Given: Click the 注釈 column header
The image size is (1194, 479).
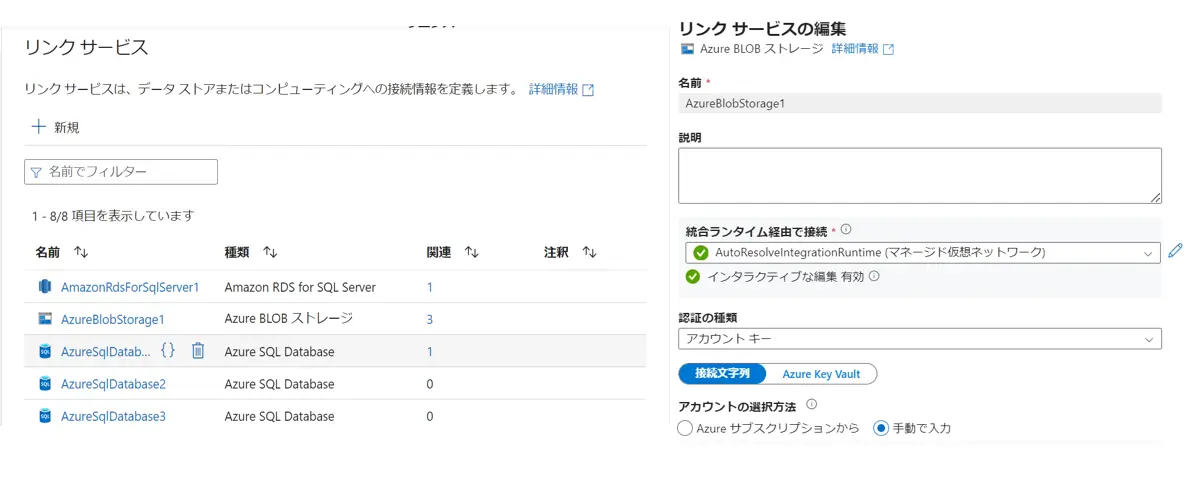Looking at the screenshot, I should [x=556, y=252].
